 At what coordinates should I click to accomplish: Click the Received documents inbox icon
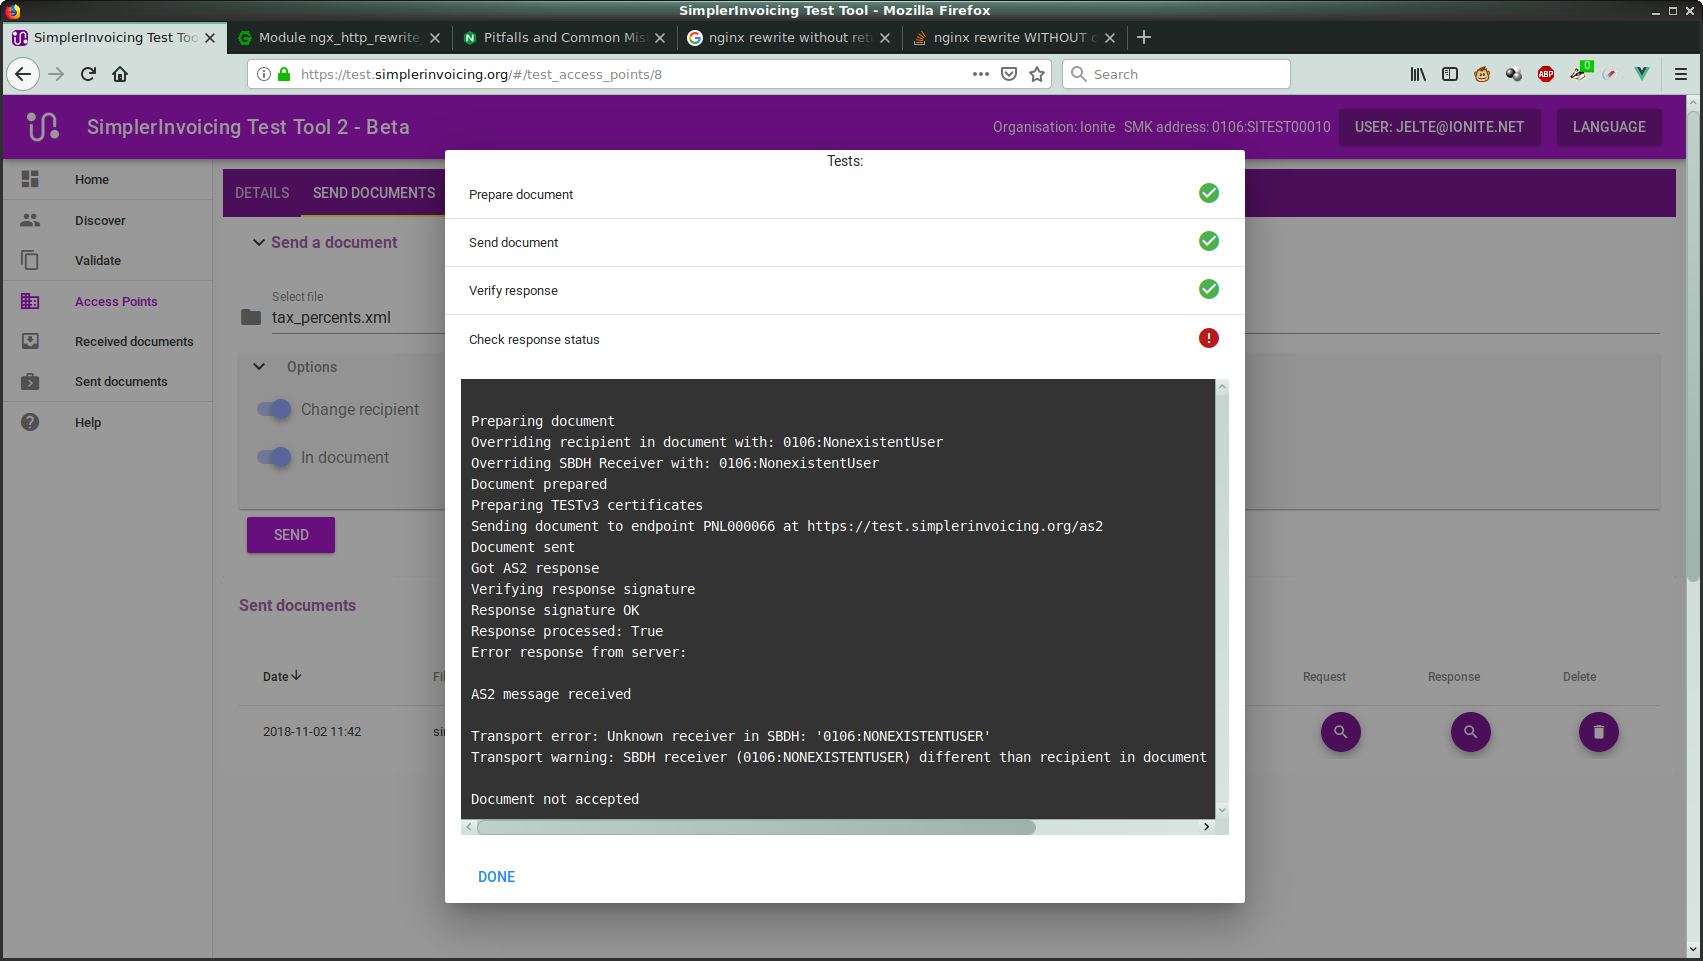pos(30,341)
